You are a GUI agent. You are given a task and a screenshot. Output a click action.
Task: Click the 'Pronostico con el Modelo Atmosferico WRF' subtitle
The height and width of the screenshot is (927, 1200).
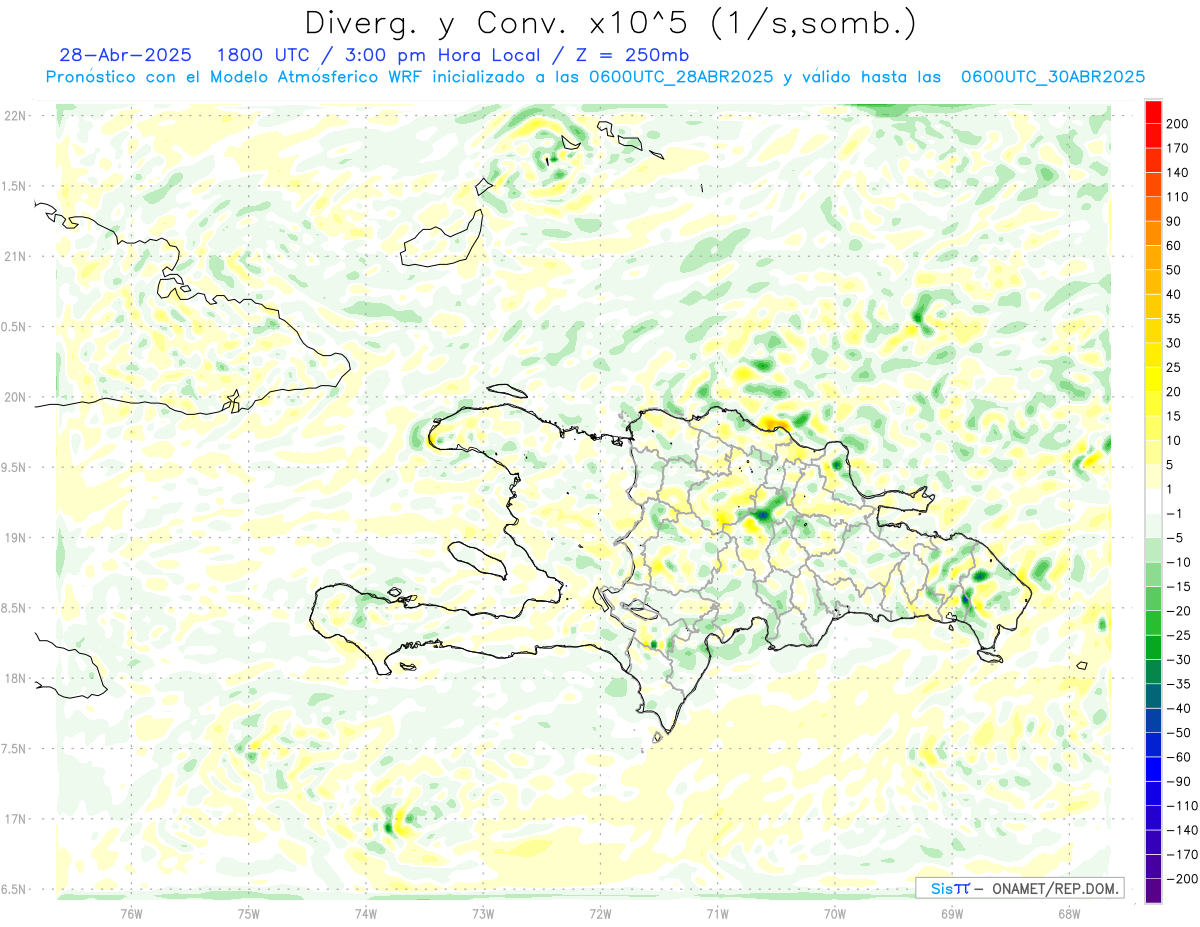click(x=235, y=77)
